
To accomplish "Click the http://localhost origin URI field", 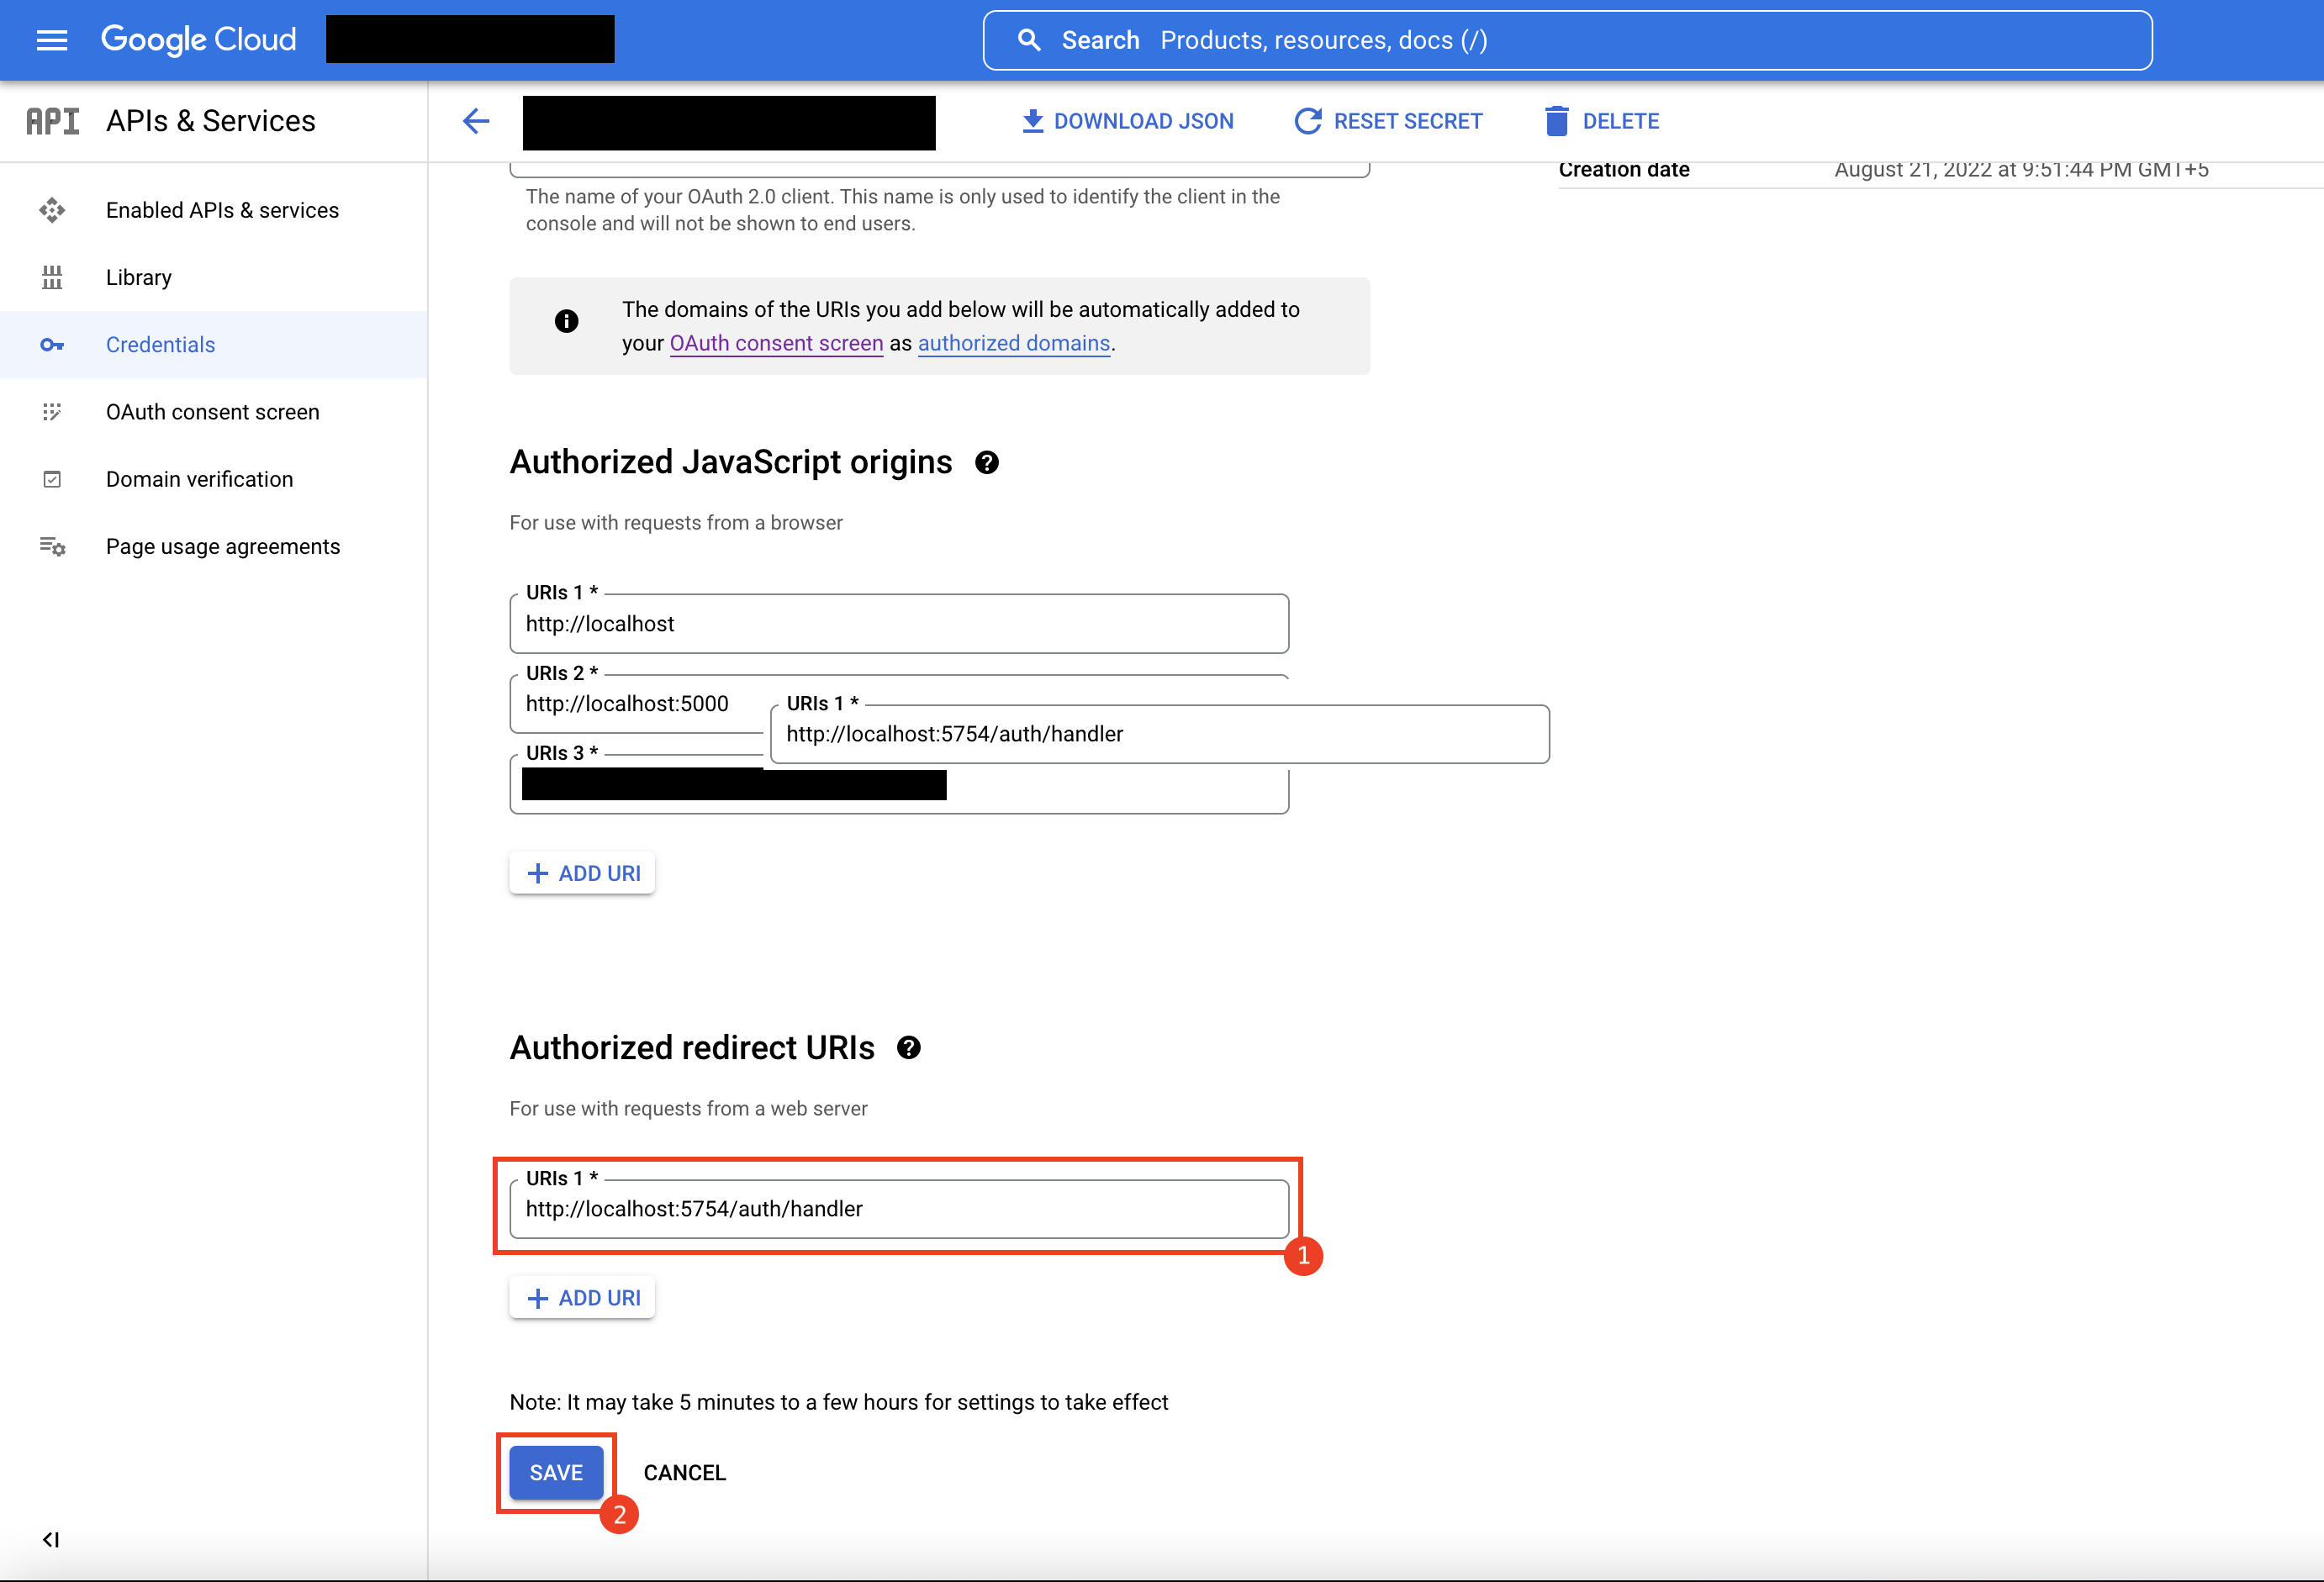I will (898, 624).
